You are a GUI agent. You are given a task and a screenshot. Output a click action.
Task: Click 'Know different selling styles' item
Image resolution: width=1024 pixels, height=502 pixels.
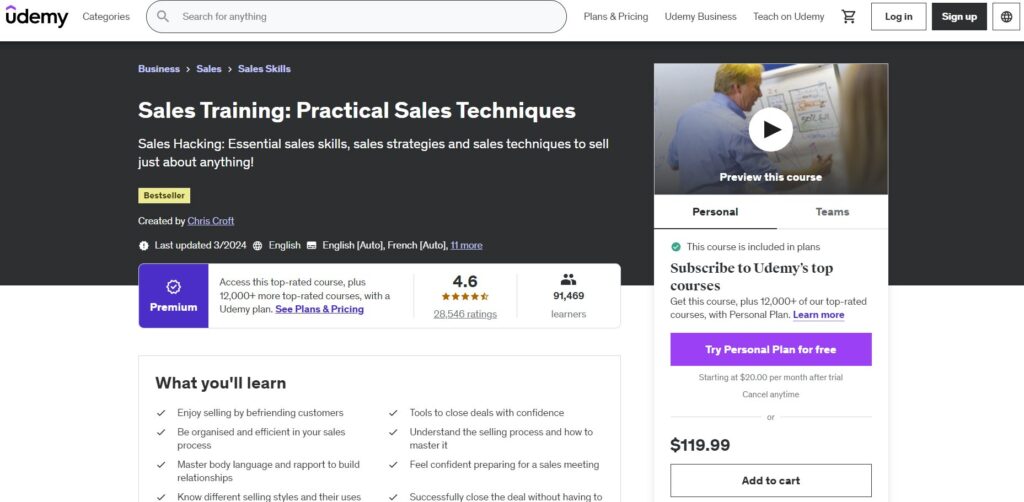pyautogui.click(x=269, y=497)
